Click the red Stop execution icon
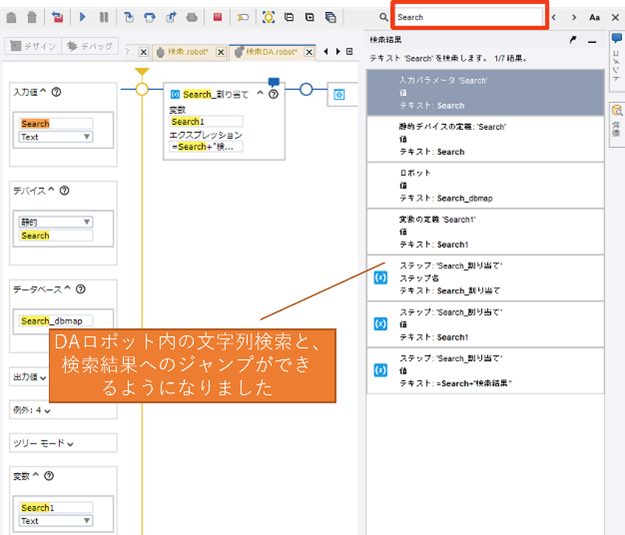 tap(217, 17)
